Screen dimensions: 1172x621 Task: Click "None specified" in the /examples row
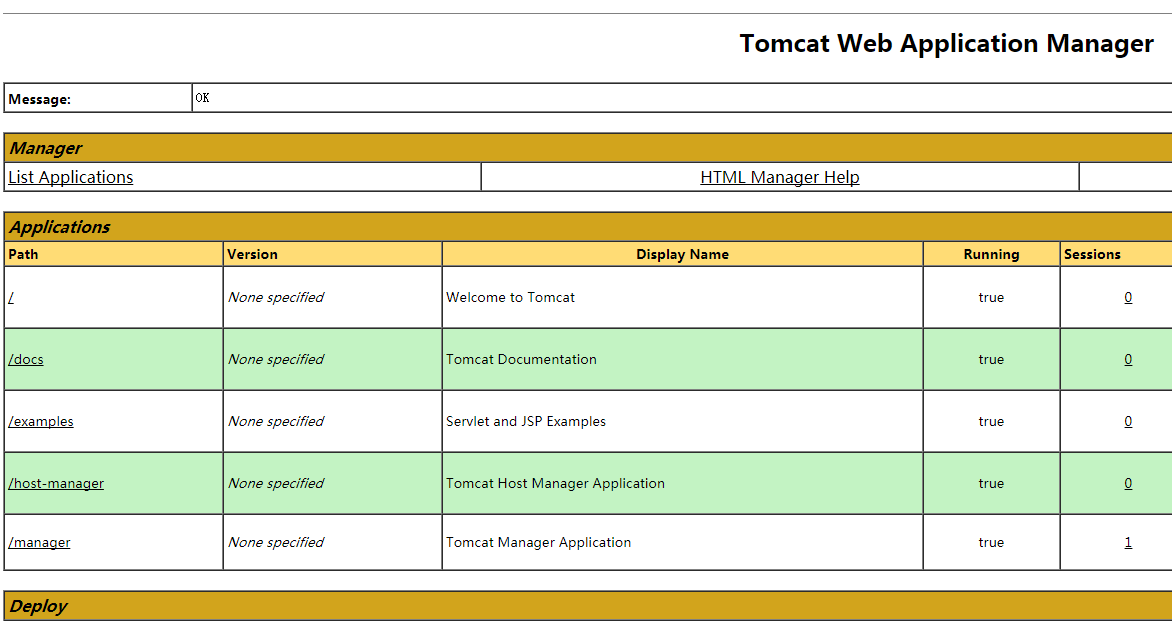pyautogui.click(x=276, y=421)
